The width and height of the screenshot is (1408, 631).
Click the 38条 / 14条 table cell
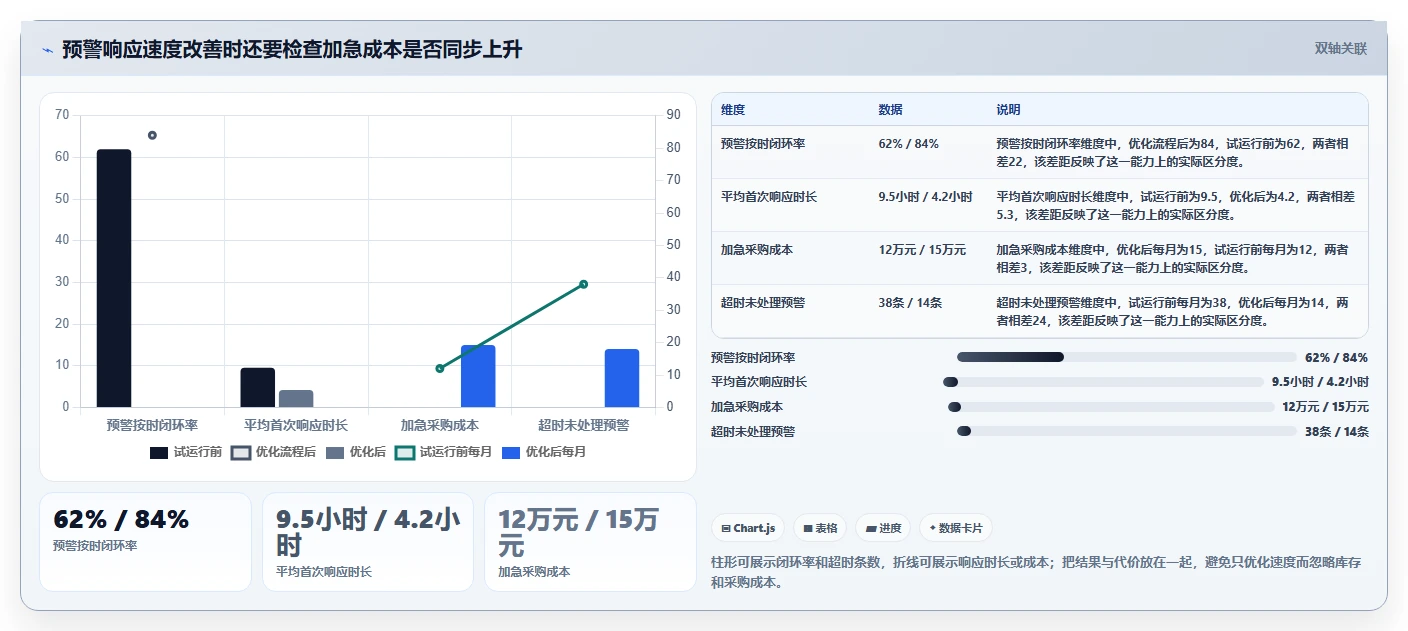point(910,303)
